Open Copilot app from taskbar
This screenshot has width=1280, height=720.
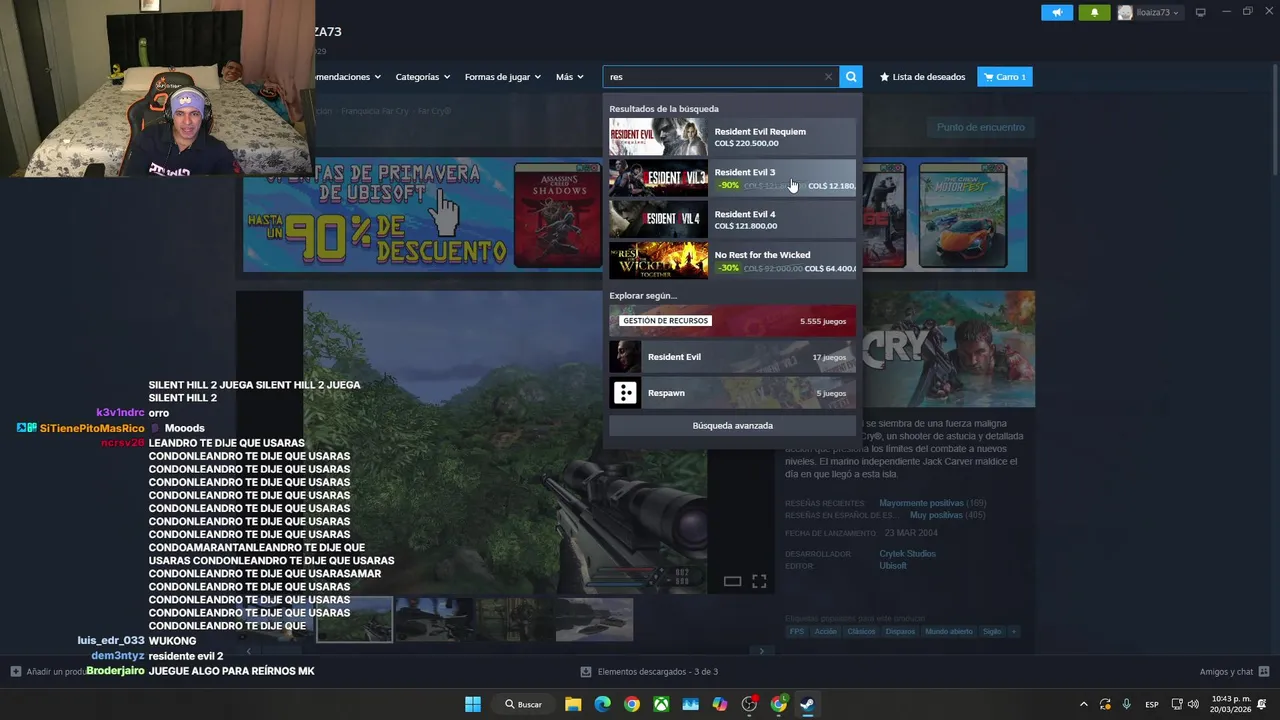(720, 704)
